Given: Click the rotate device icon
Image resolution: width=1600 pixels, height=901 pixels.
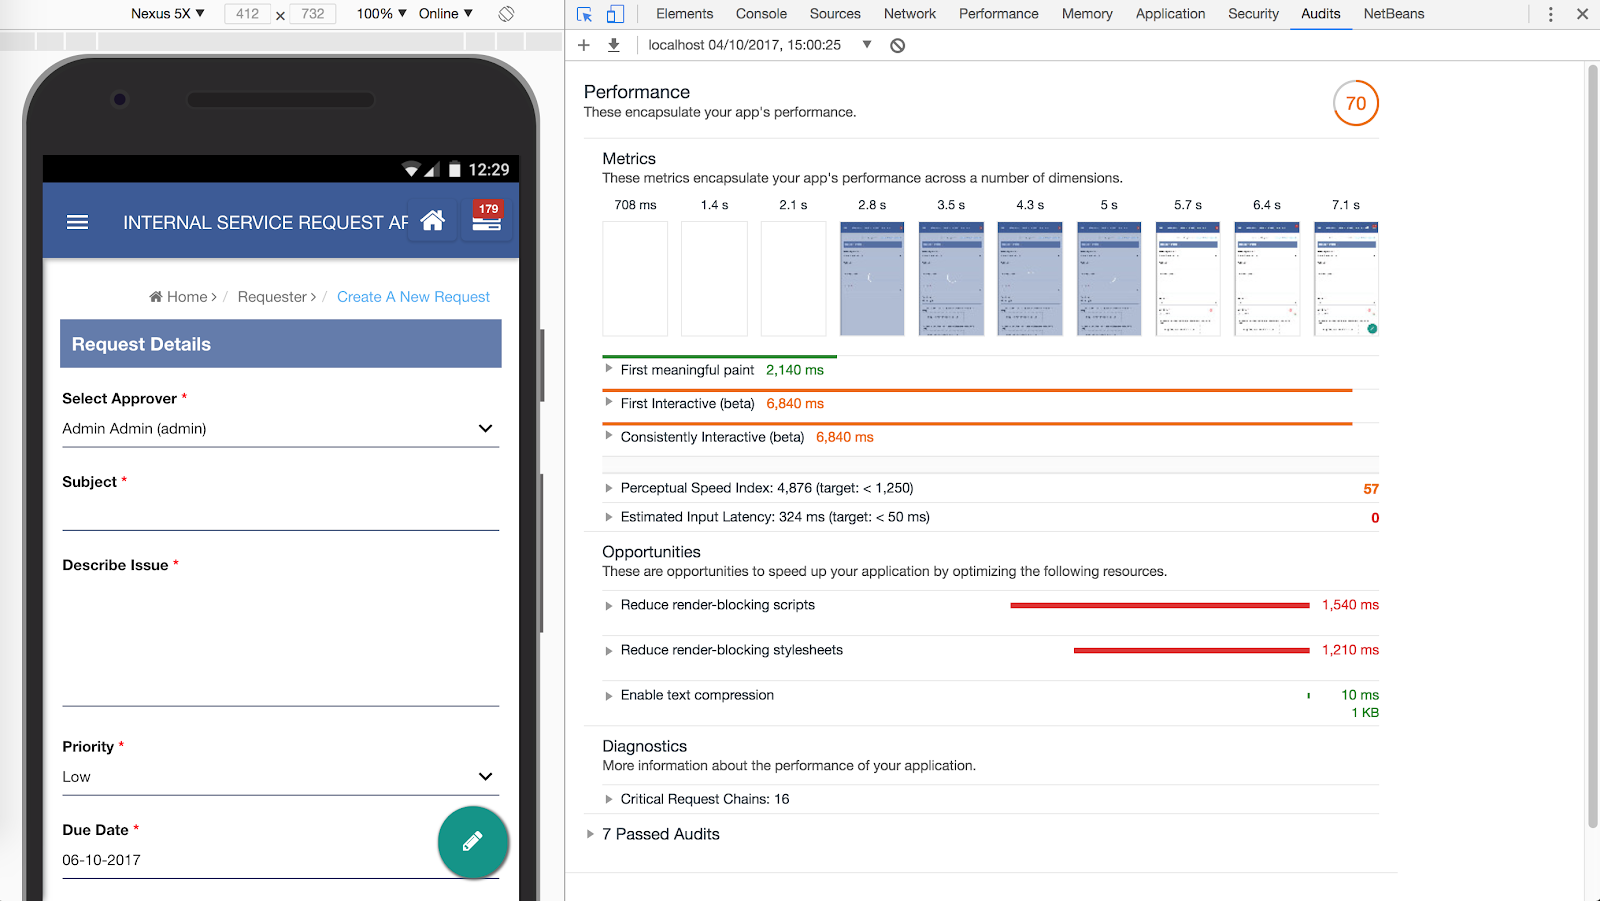Looking at the screenshot, I should (507, 14).
